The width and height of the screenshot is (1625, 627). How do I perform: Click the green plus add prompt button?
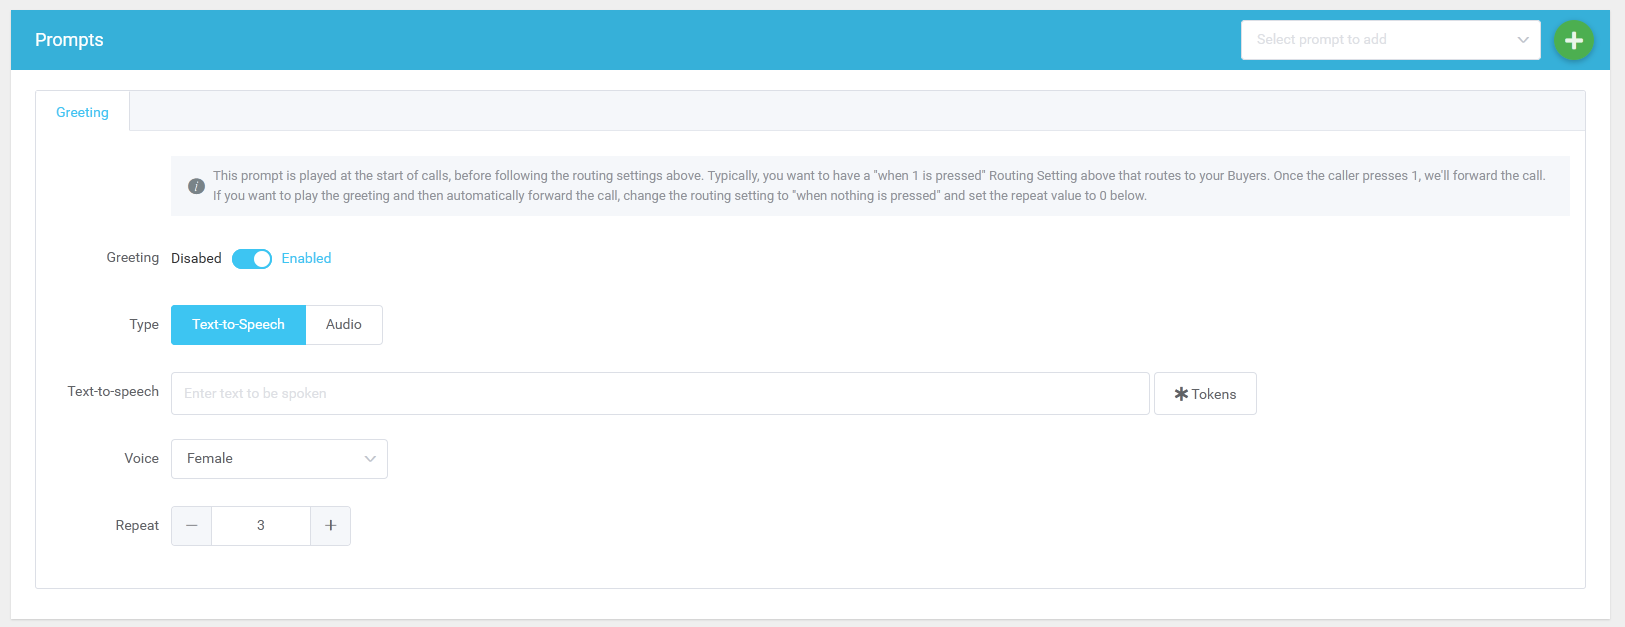[1573, 40]
